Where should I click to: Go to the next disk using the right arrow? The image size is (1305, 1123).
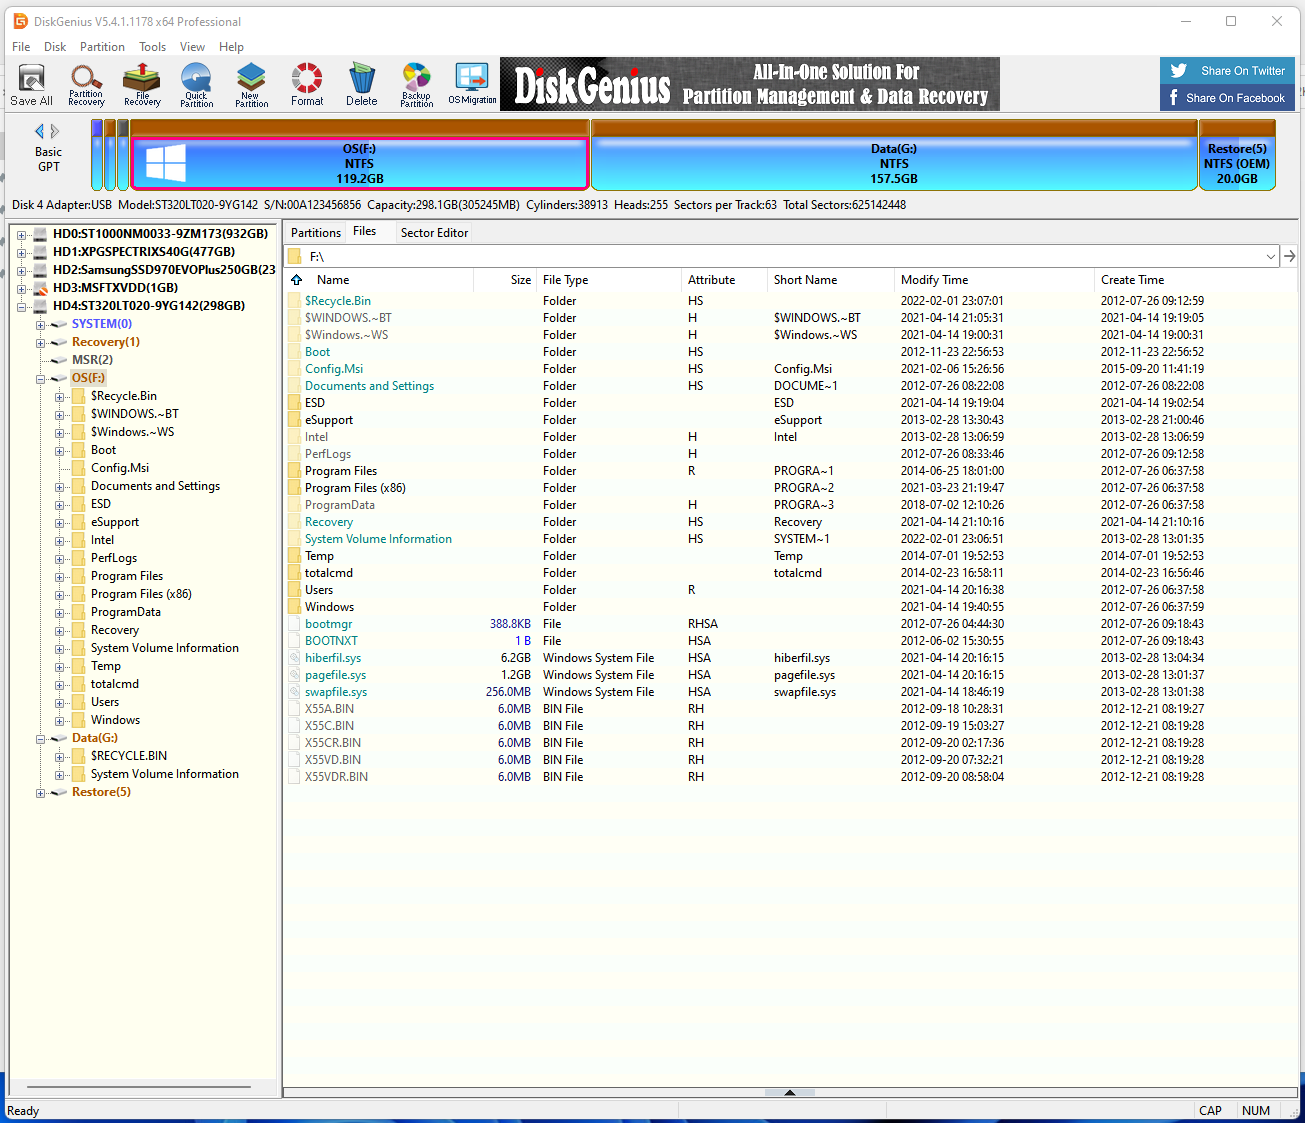(56, 131)
